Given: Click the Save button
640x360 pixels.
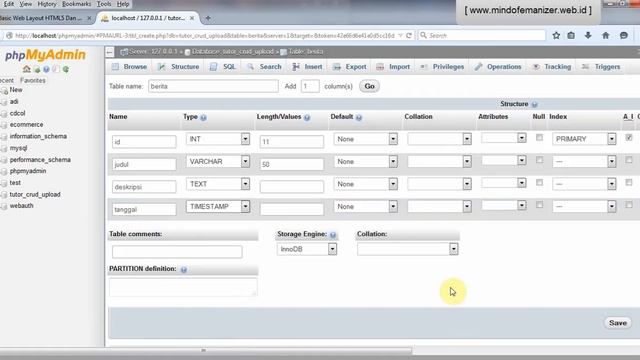Looking at the screenshot, I should point(618,322).
